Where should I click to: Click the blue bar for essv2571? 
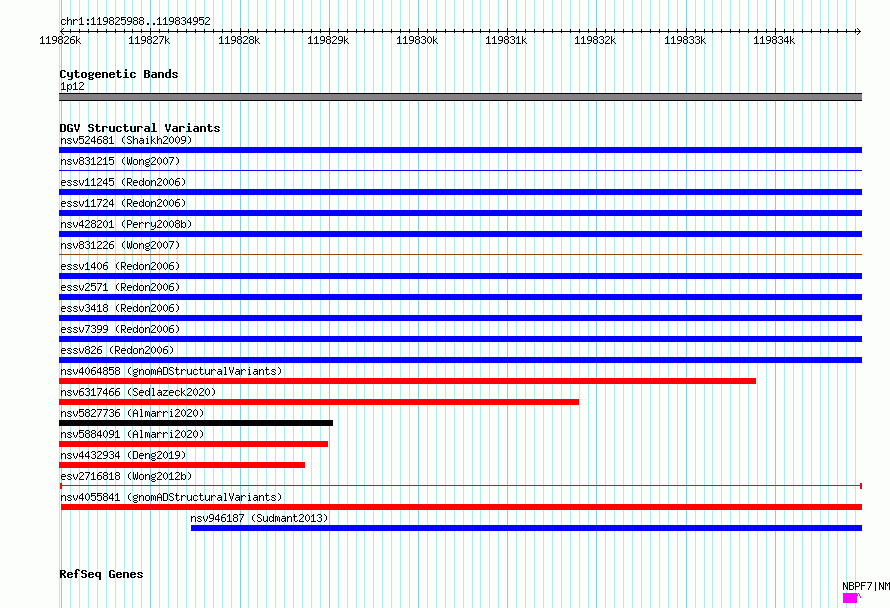(460, 297)
